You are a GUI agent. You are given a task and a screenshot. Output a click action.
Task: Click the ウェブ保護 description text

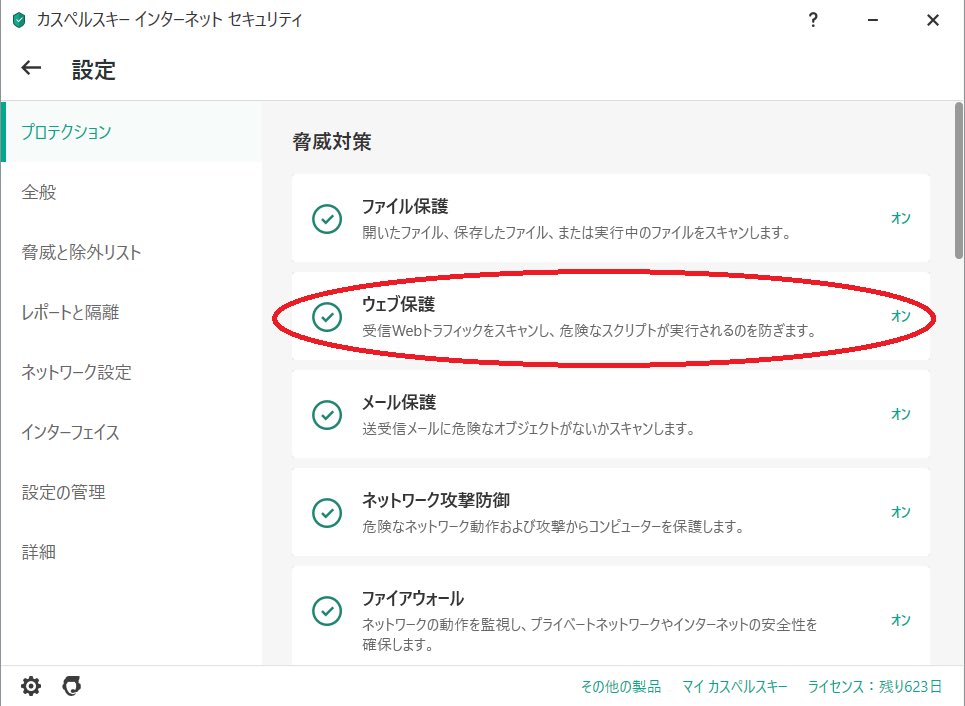pyautogui.click(x=589, y=331)
